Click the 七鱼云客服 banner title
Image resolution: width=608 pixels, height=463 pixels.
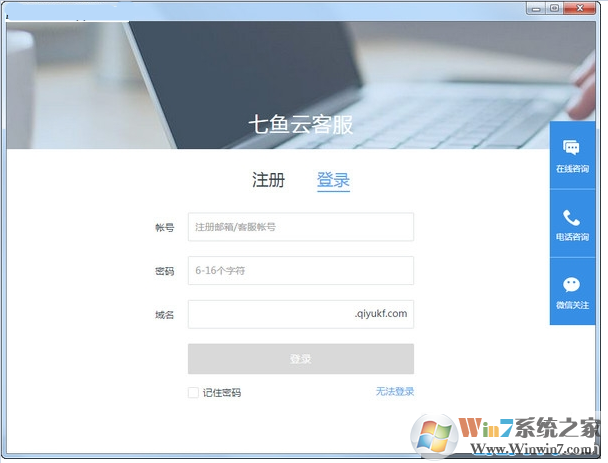[301, 124]
